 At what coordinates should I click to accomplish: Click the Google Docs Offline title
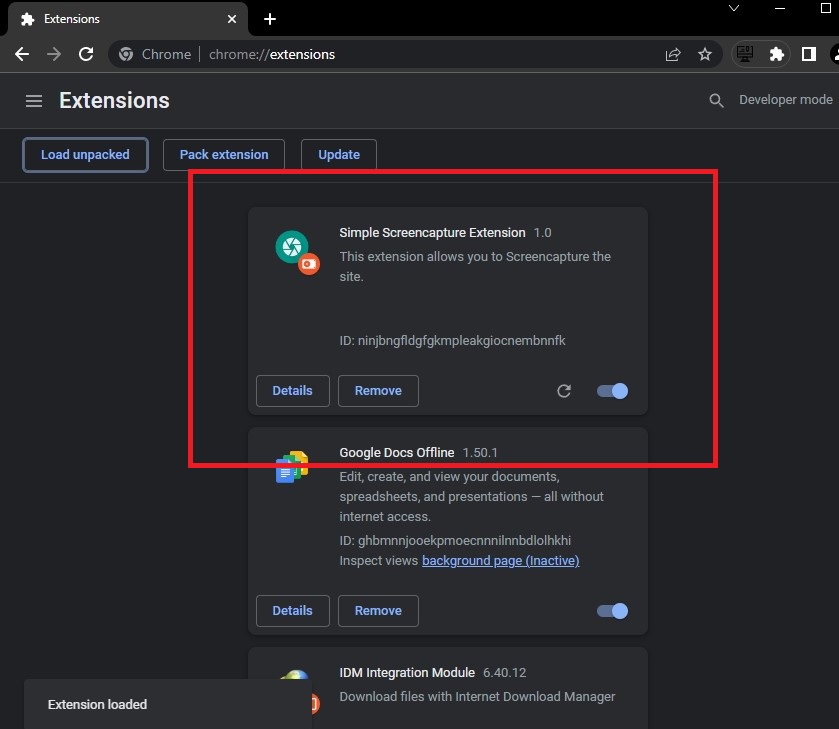tap(396, 452)
